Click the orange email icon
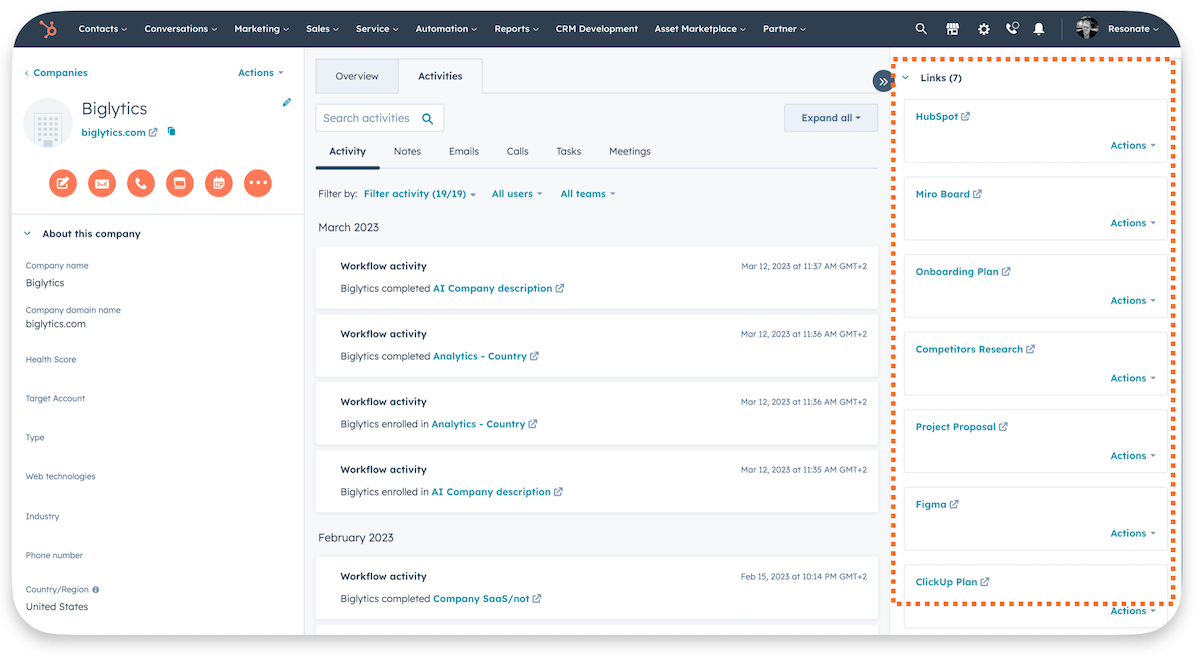The width and height of the screenshot is (1200, 663). click(102, 183)
